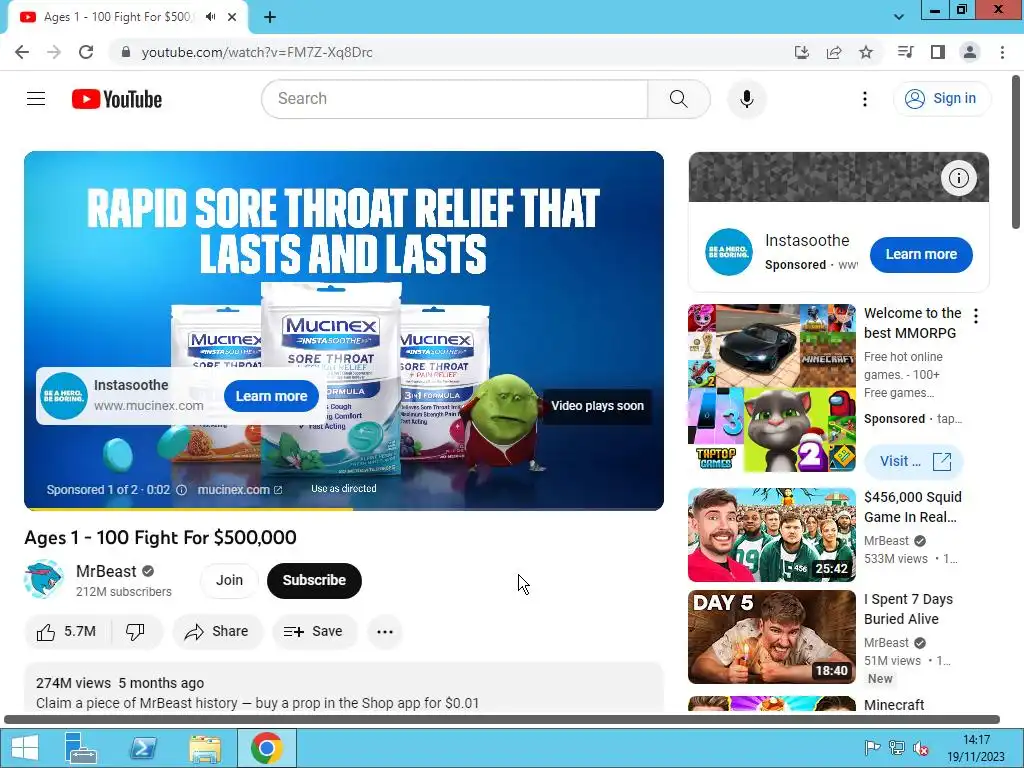
Task: Open media control icon in Chrome toolbar
Action: pyautogui.click(x=905, y=52)
